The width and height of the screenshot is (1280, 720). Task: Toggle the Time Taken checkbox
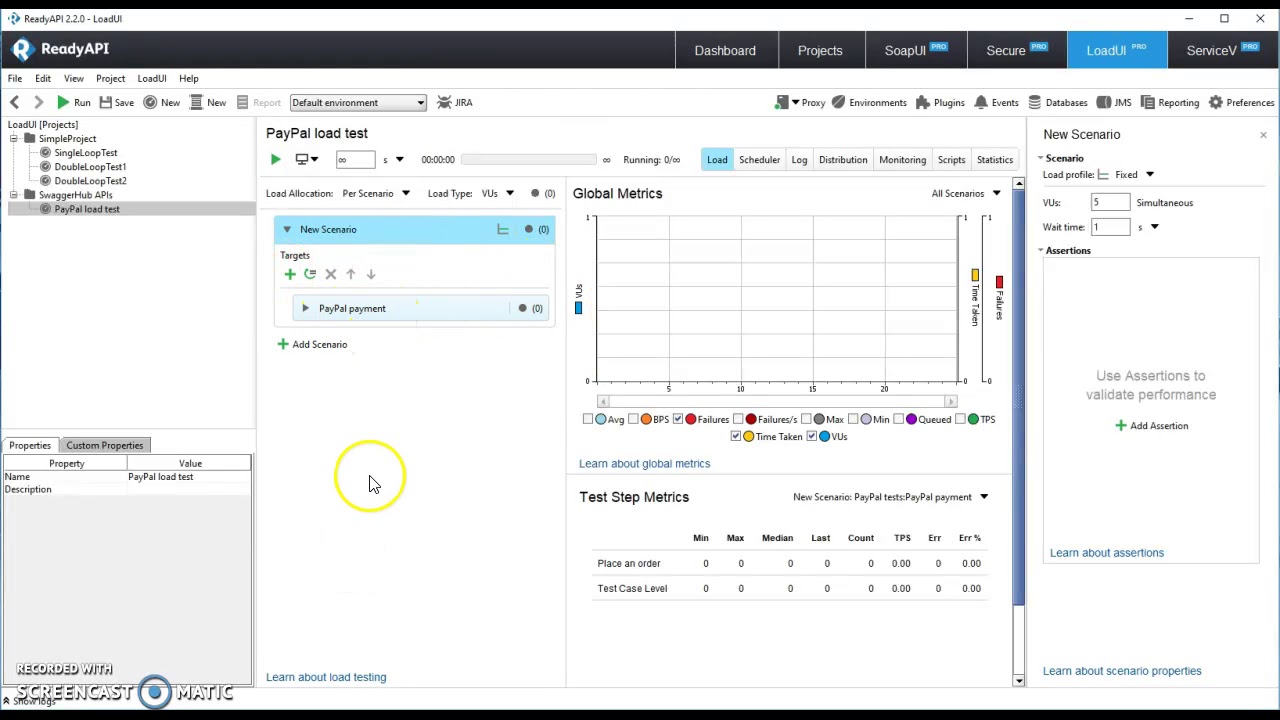coord(736,436)
